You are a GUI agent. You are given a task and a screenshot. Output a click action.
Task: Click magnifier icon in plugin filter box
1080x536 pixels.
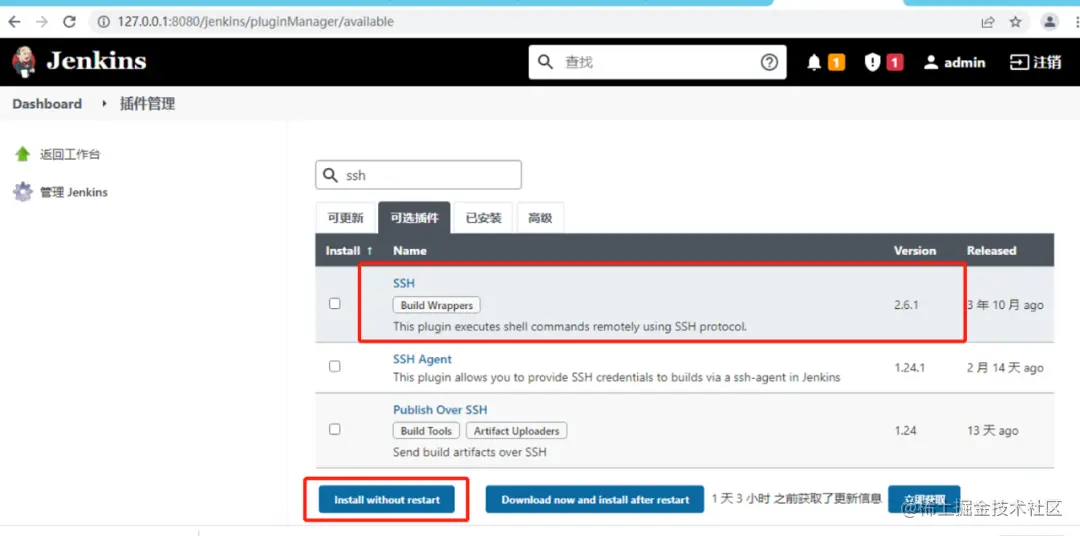click(x=331, y=175)
